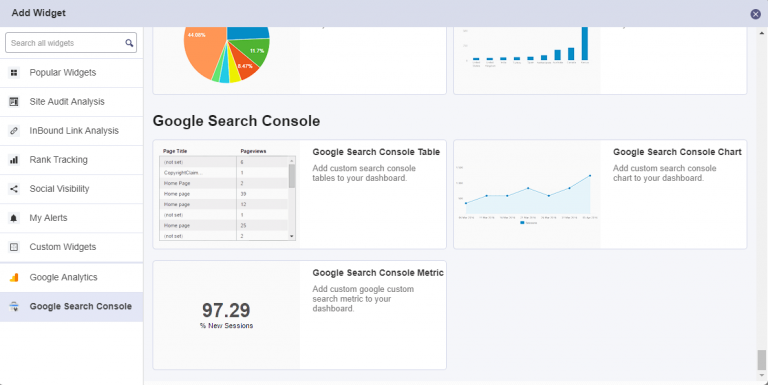
Task: Select Google Analytics category
Action: point(72,277)
